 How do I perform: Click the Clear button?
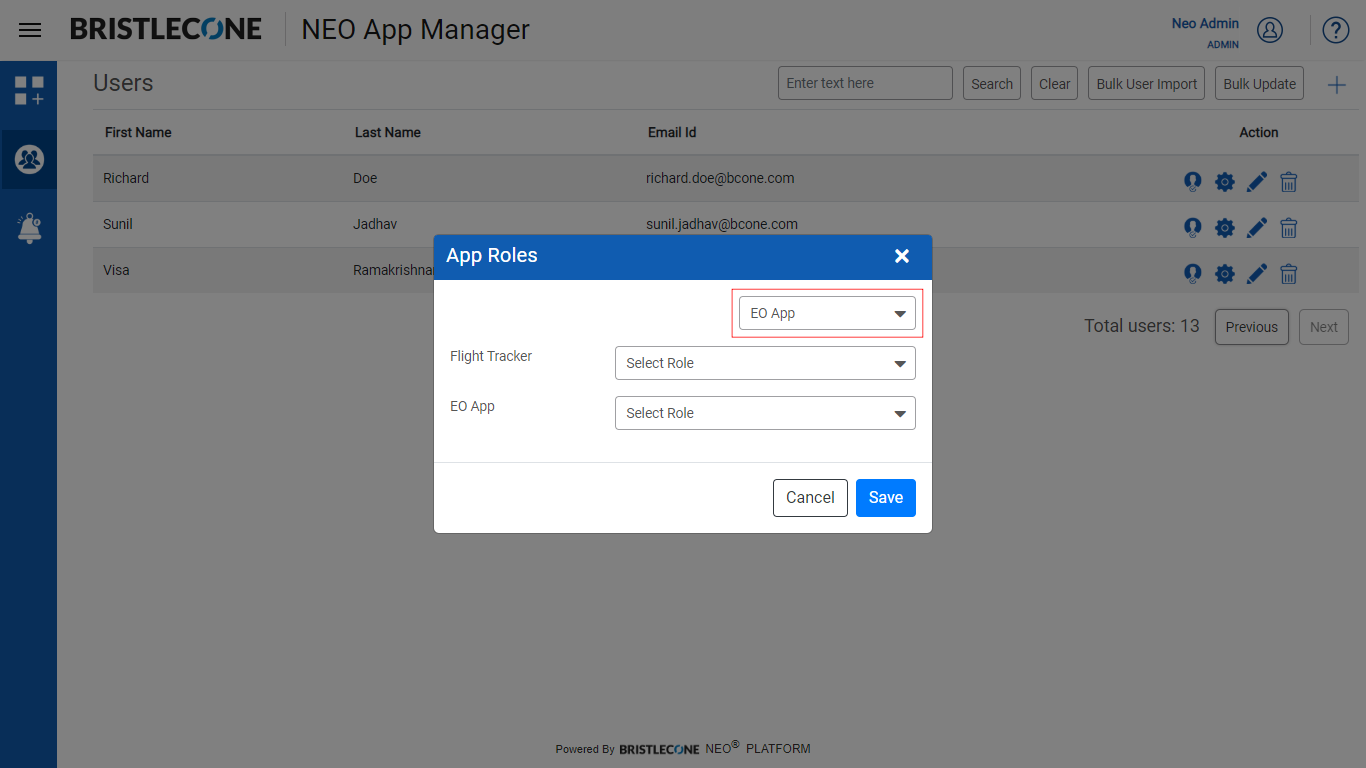[x=1054, y=84]
